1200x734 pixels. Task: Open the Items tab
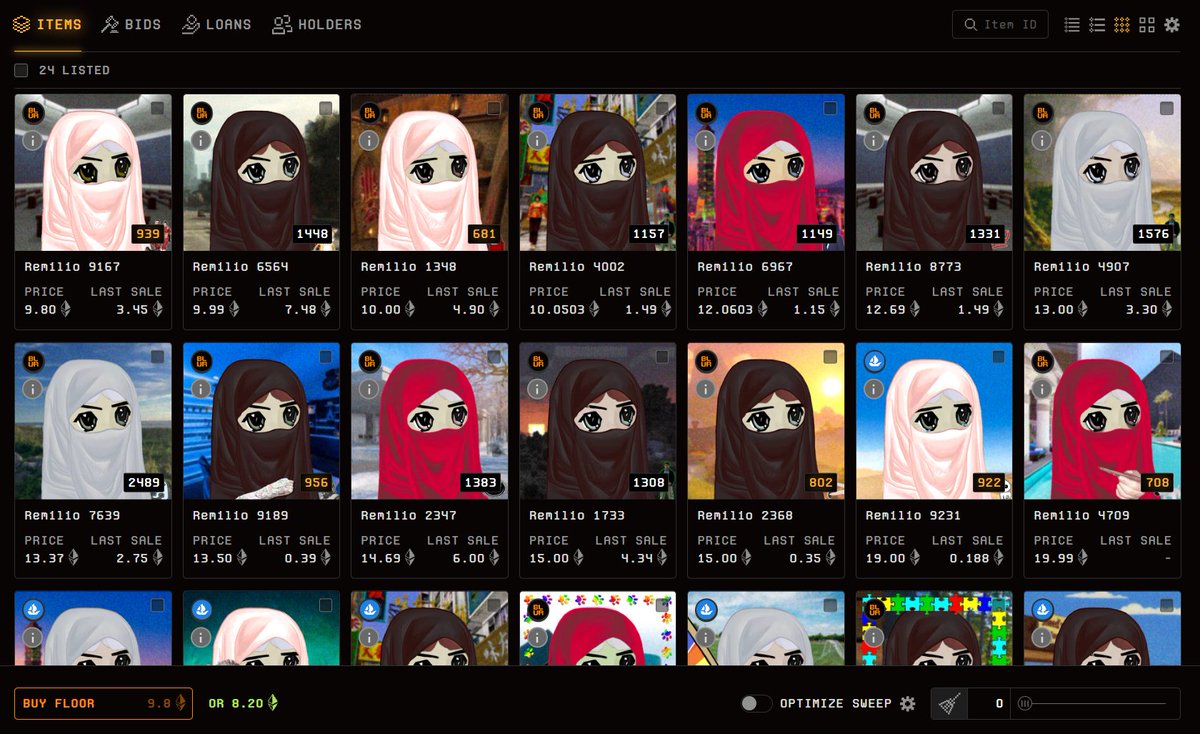47,24
